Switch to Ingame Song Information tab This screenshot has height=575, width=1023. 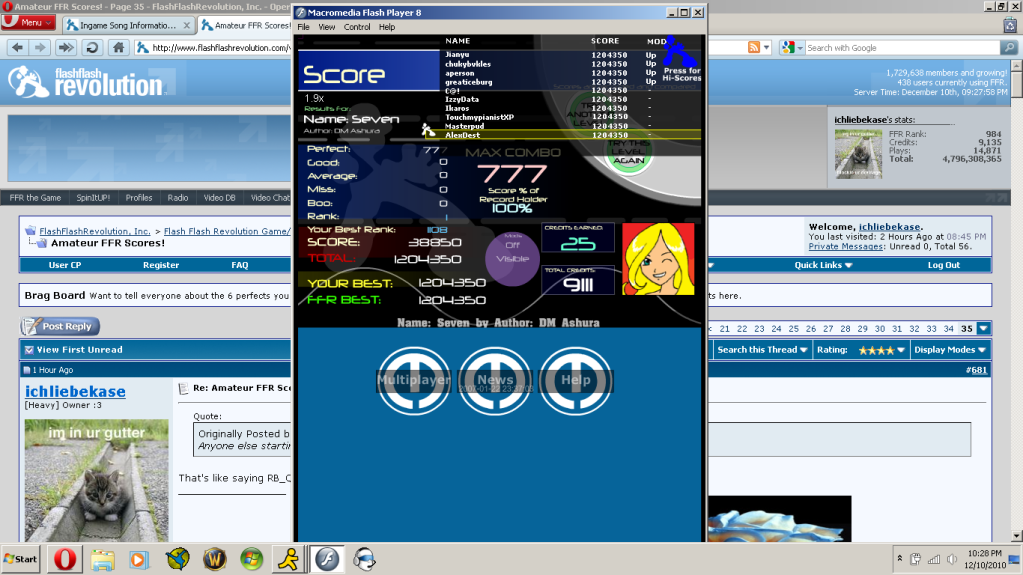(126, 23)
